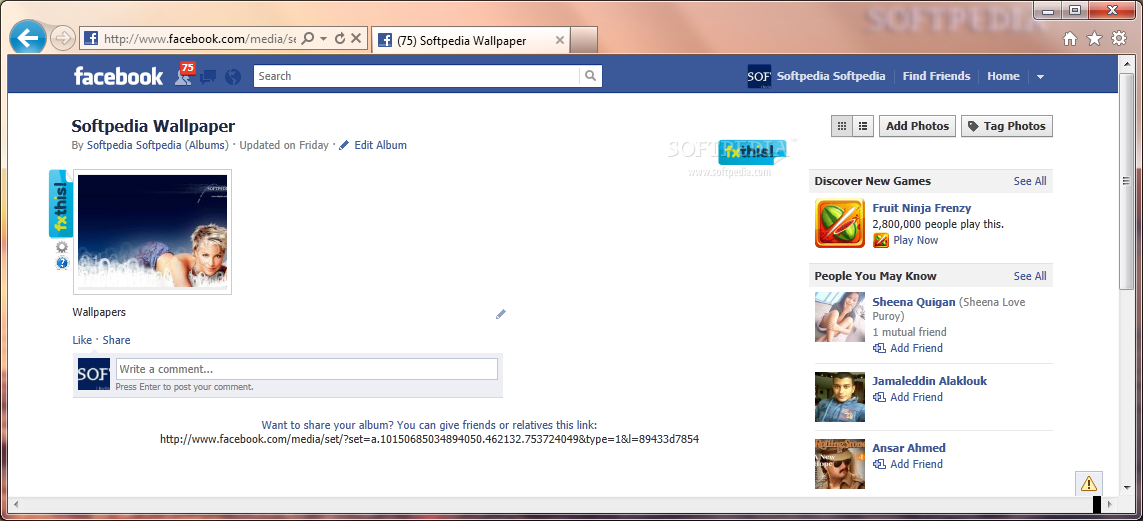Switch album to grid view
This screenshot has height=521, width=1143.
(x=842, y=126)
